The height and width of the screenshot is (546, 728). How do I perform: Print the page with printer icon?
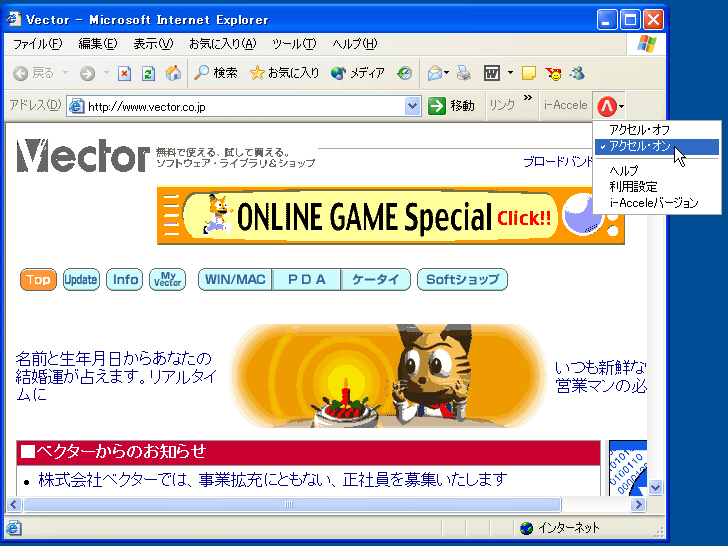(x=463, y=73)
